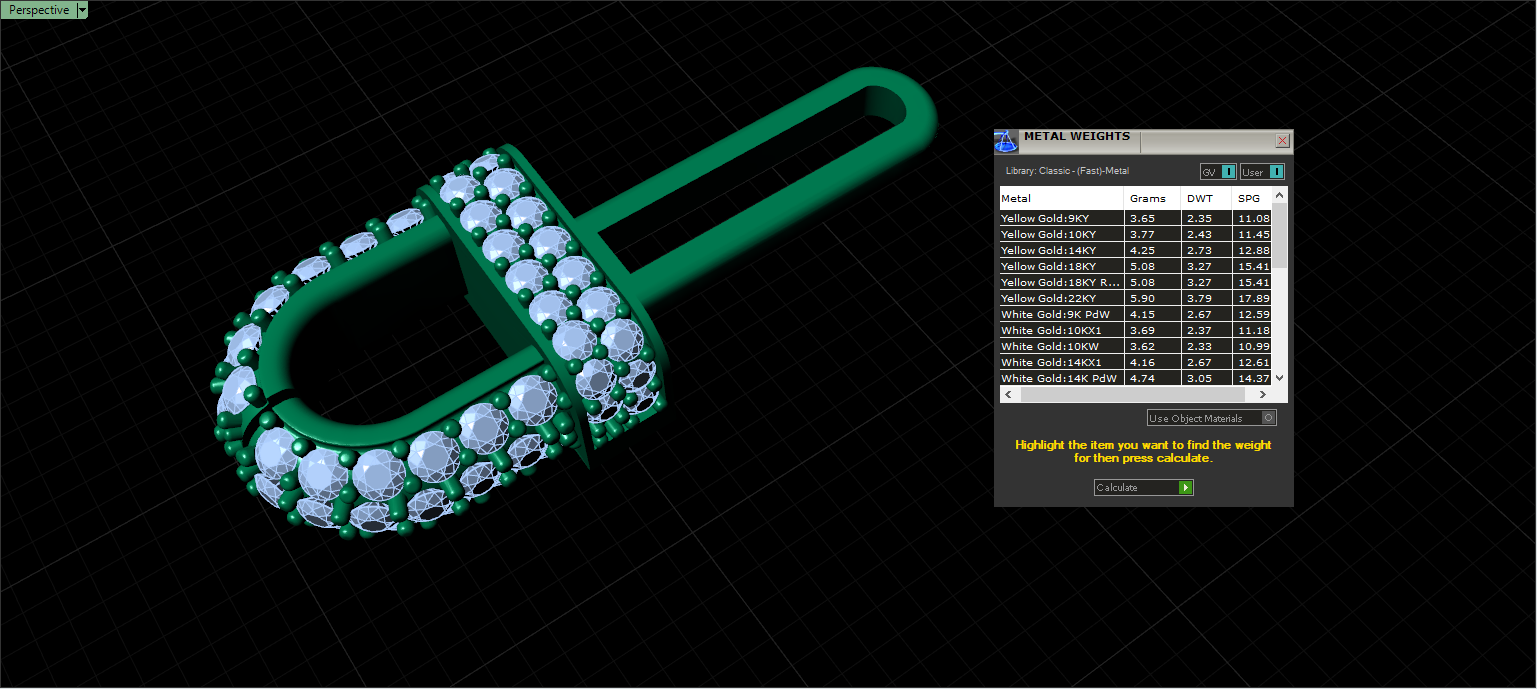Sort by the DWT column header
The height and width of the screenshot is (689, 1537).
click(1206, 198)
